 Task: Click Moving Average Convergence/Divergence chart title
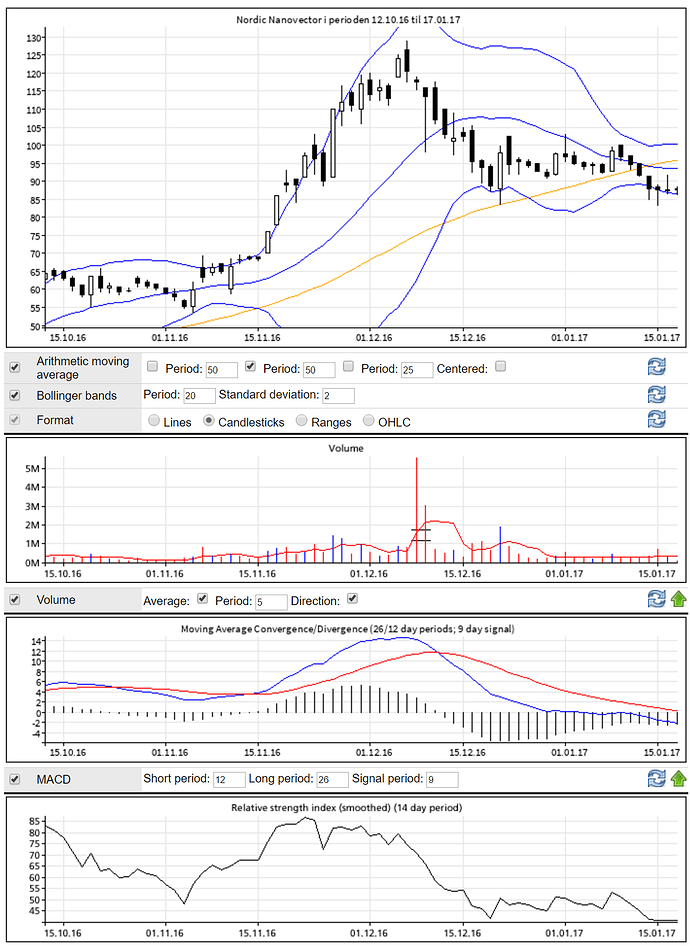(x=347, y=629)
